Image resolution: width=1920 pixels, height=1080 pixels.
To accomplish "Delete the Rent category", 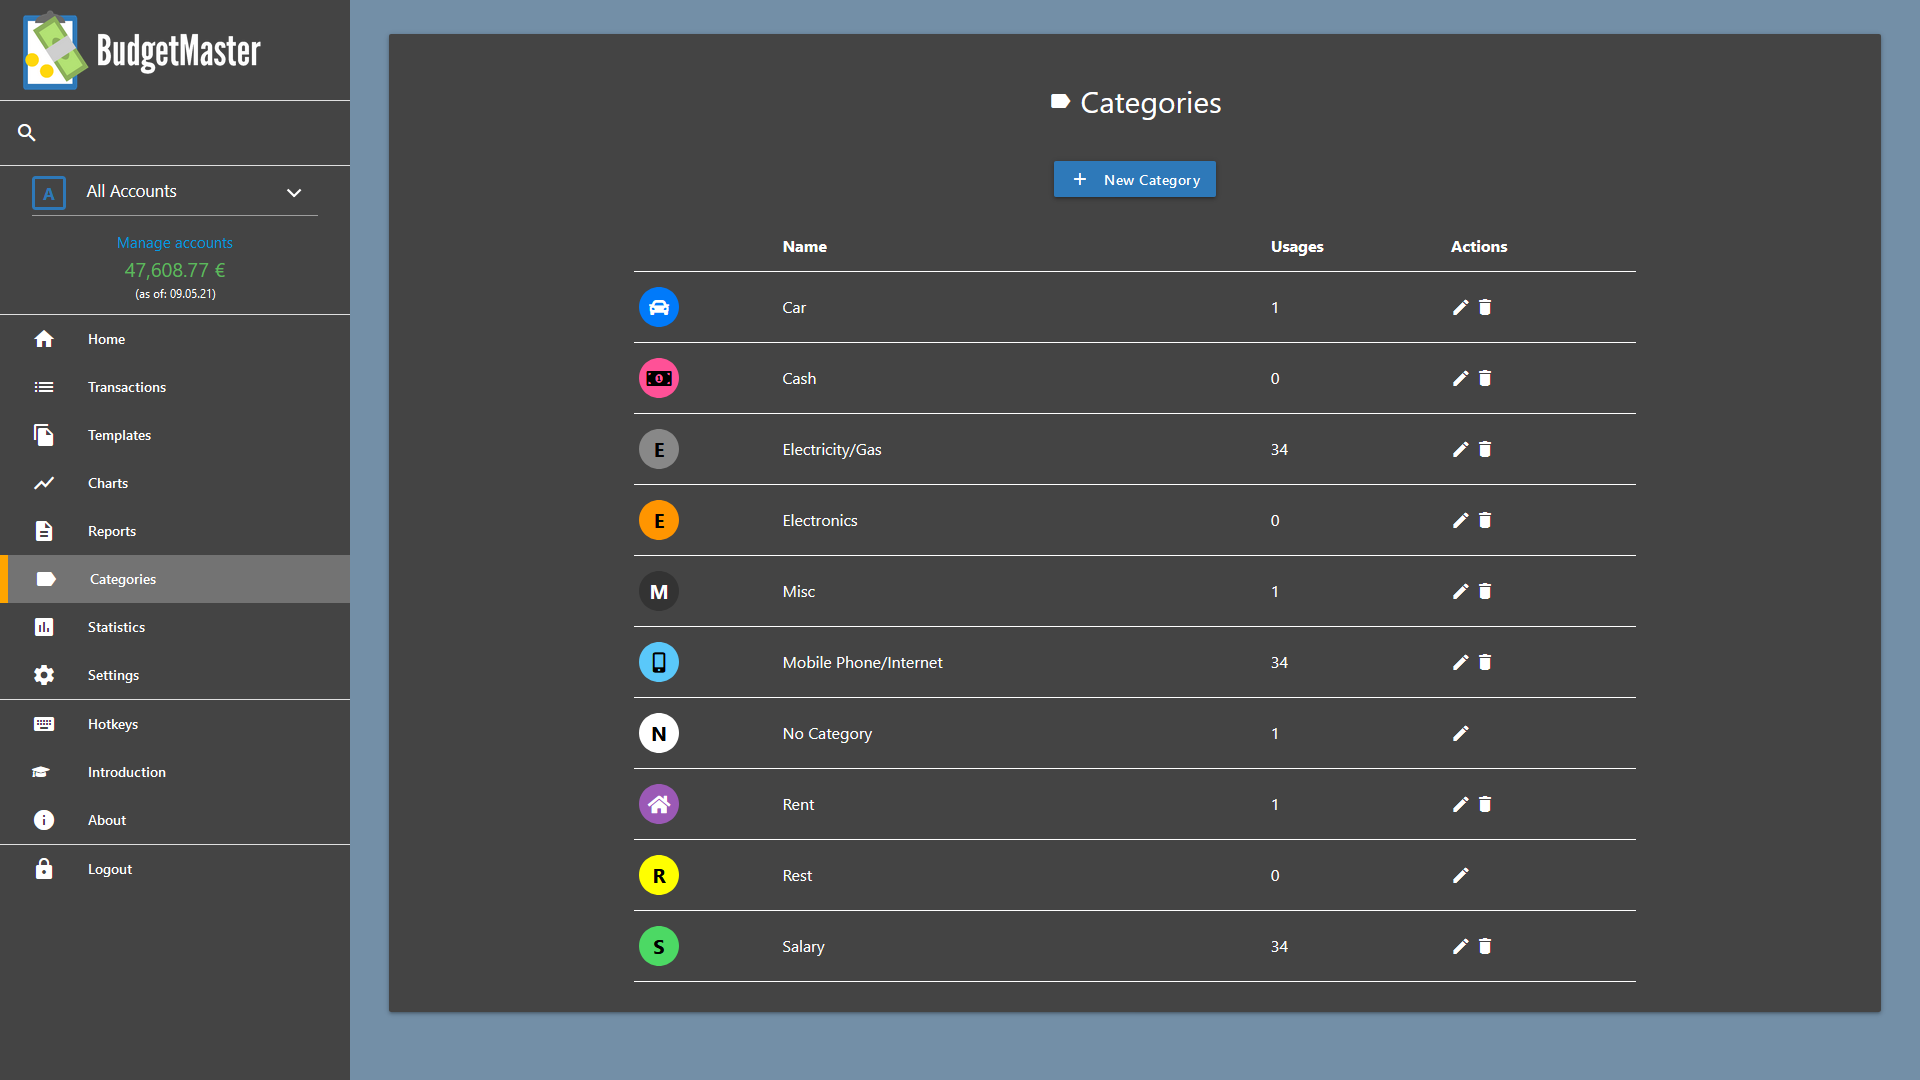I will [x=1485, y=804].
